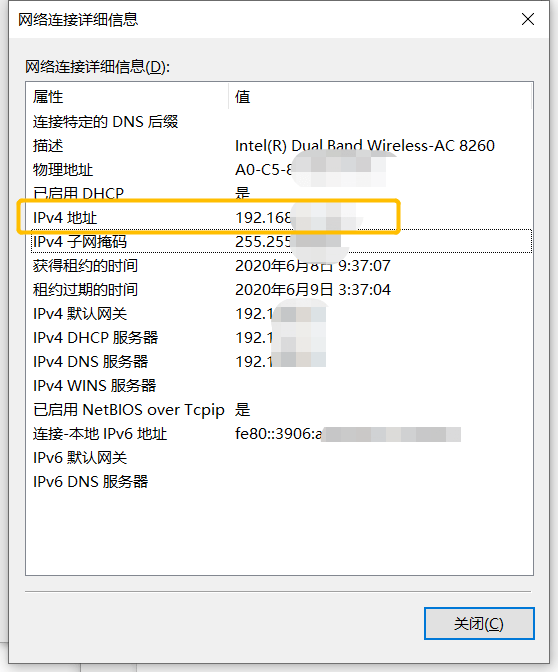This screenshot has height=672, width=558.
Task: Select the 租约过期的时间 row
Action: 281,290
